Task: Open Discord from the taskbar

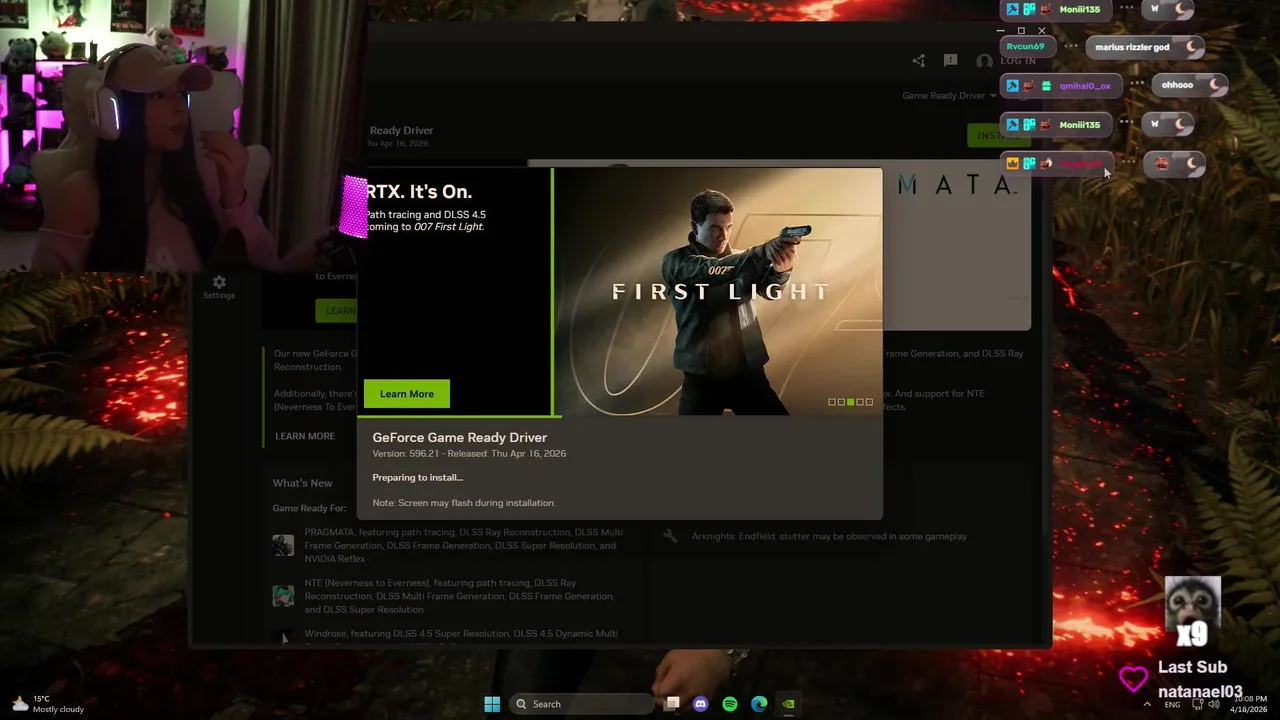Action: pyautogui.click(x=701, y=704)
